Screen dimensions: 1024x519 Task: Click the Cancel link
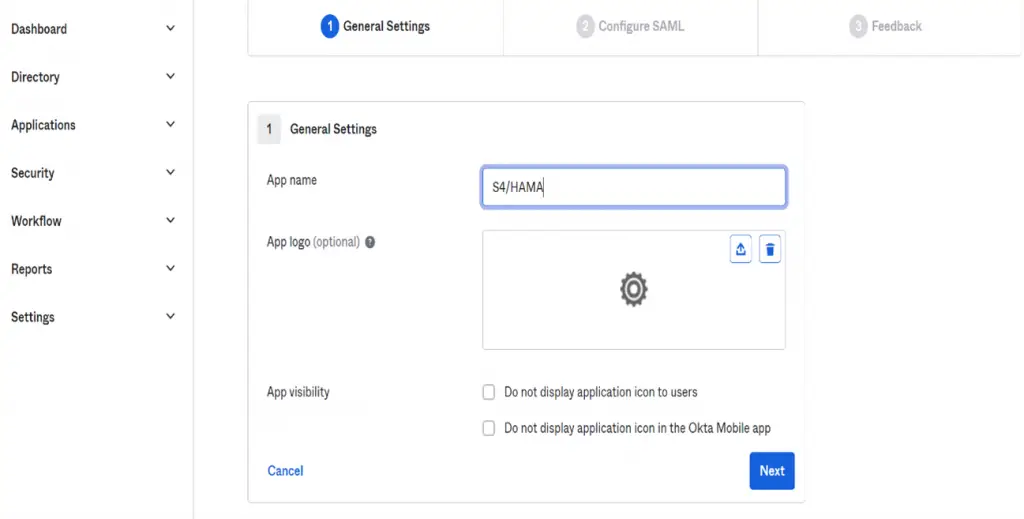285,471
